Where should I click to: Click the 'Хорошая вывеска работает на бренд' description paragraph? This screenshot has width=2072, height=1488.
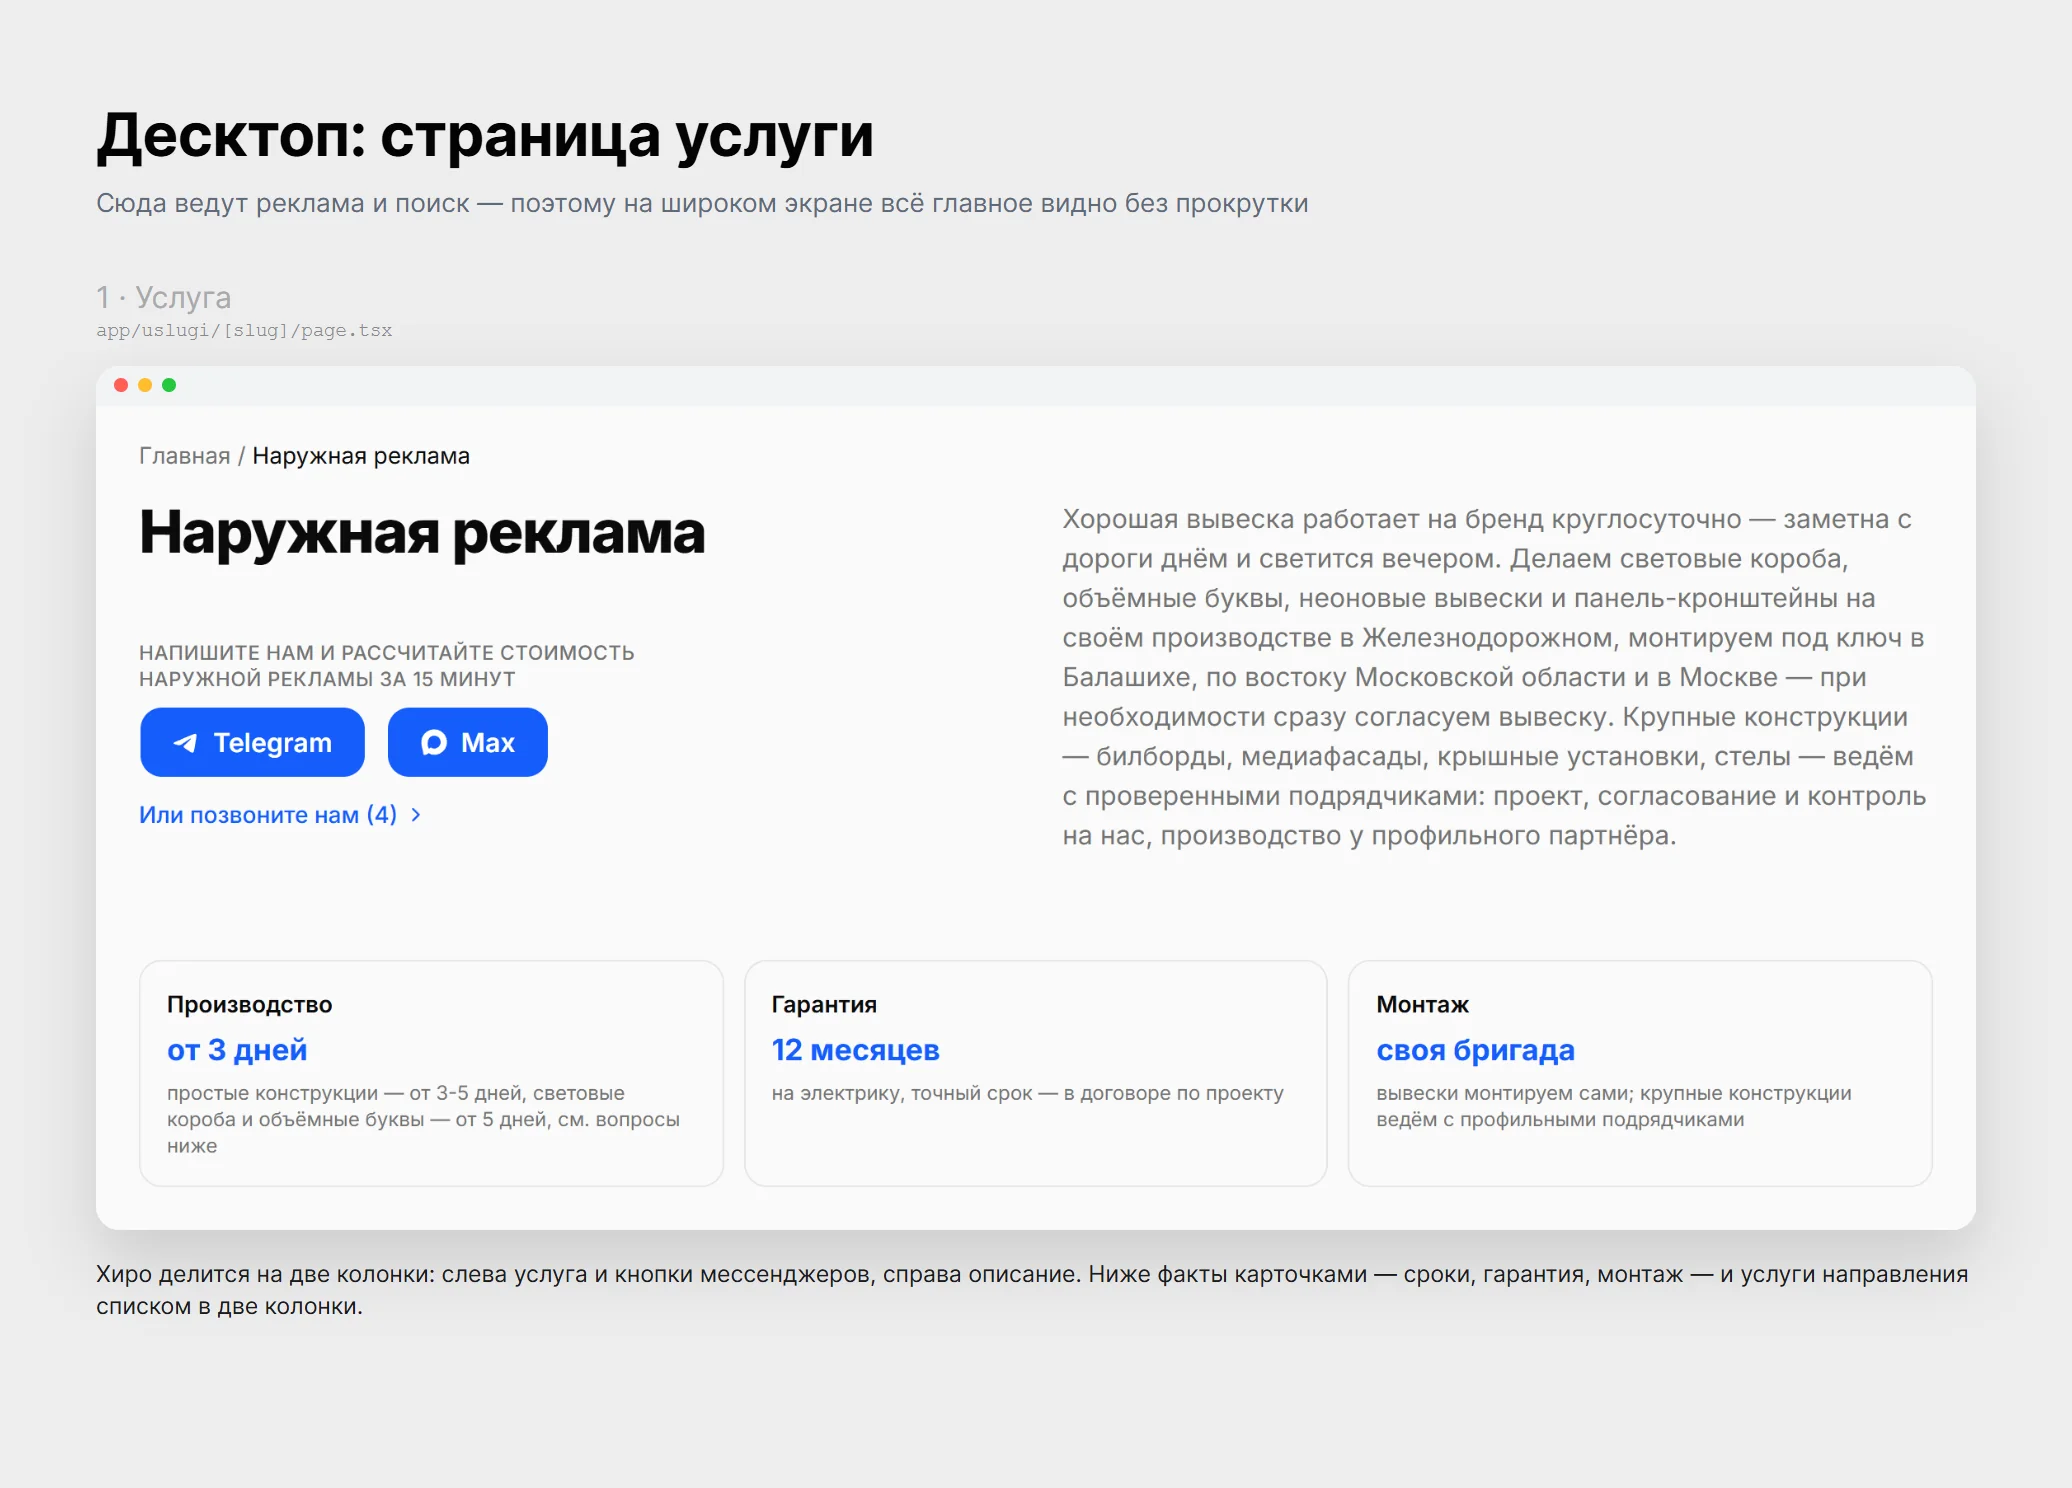[1494, 677]
